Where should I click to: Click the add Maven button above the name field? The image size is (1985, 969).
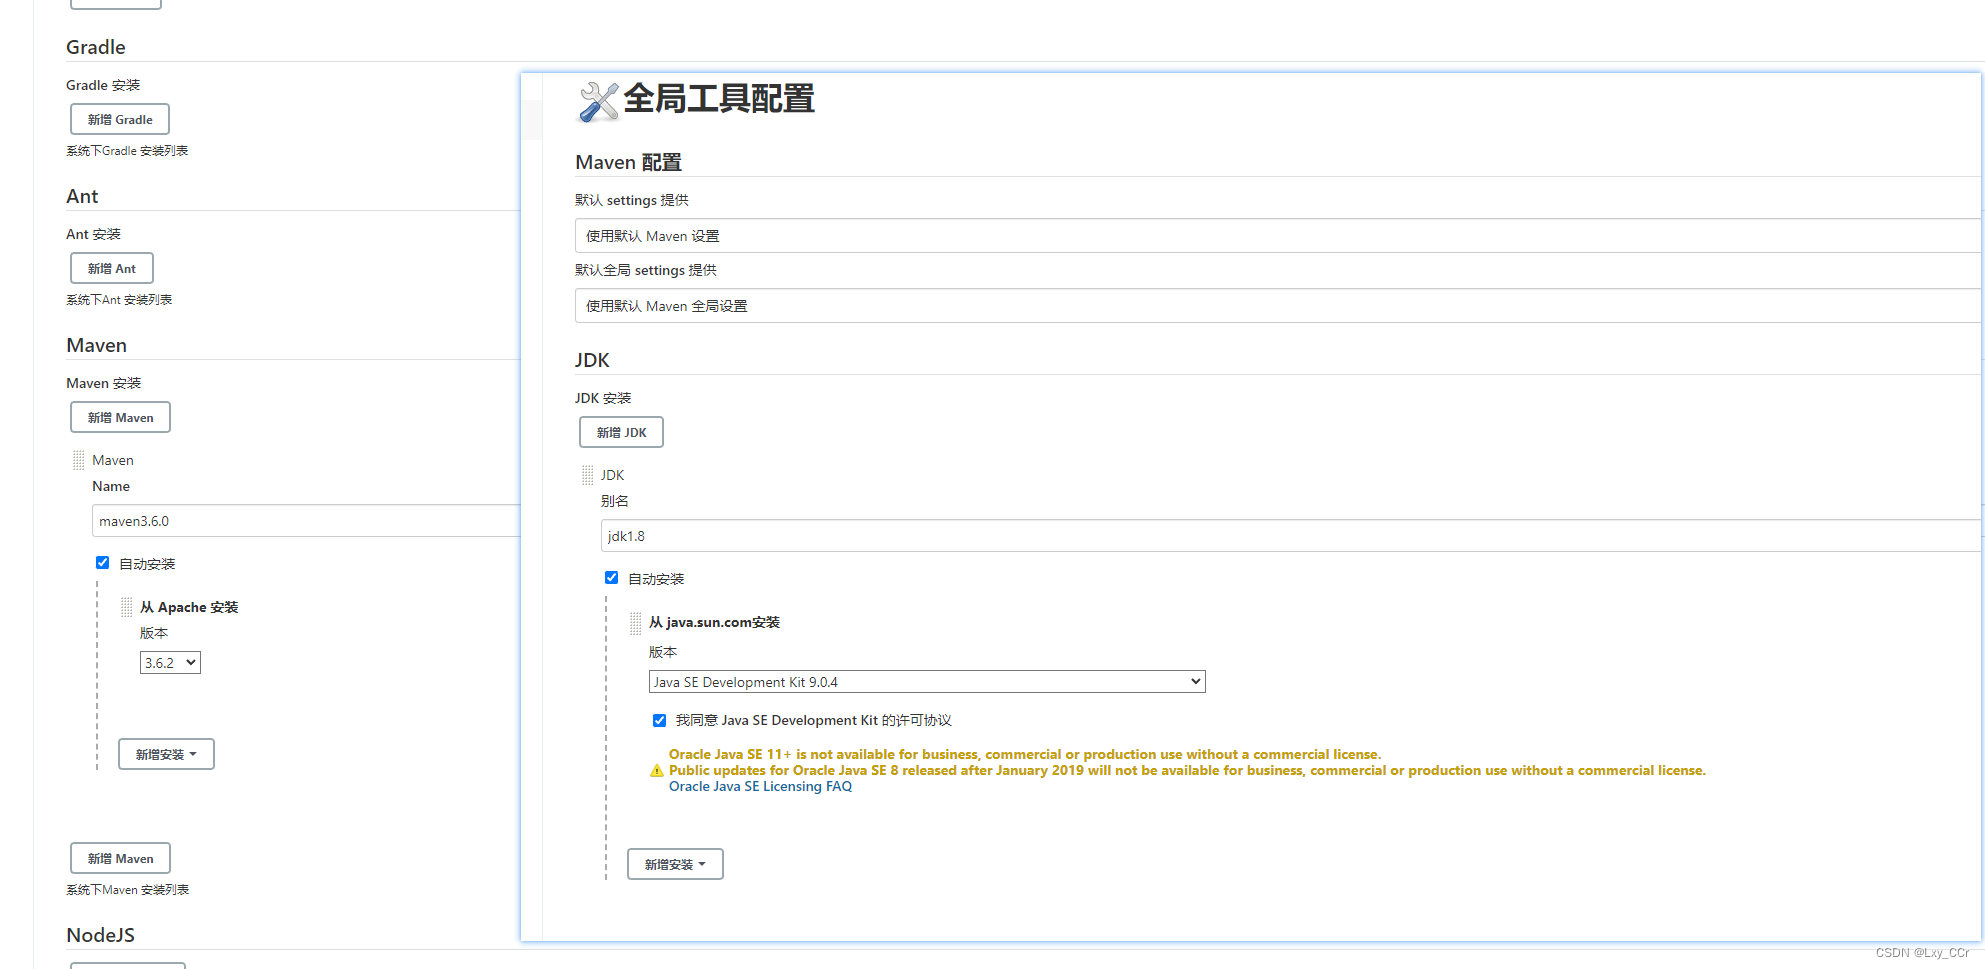(x=120, y=417)
